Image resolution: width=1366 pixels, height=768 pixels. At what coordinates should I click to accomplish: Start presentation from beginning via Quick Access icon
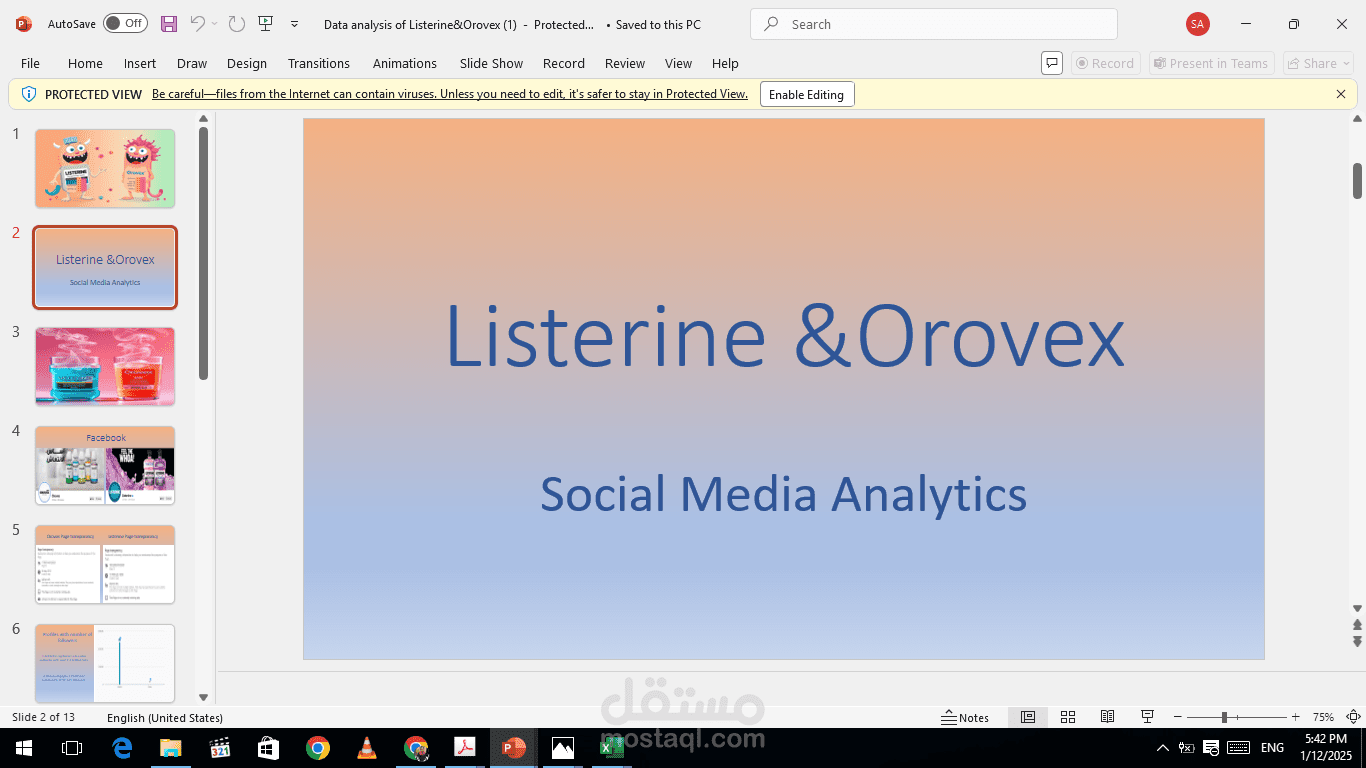265,23
